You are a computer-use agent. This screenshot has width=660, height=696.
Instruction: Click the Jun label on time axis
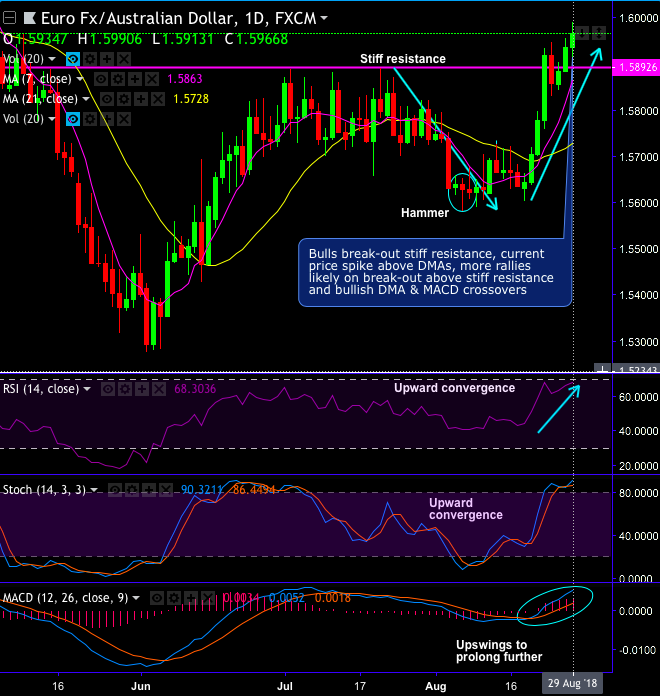pos(141,686)
